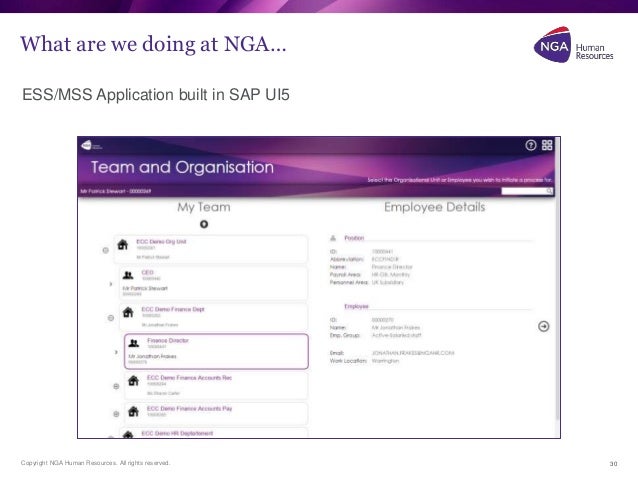The image size is (638, 479).
Task: Click the search magnifier icon
Action: pos(549,191)
